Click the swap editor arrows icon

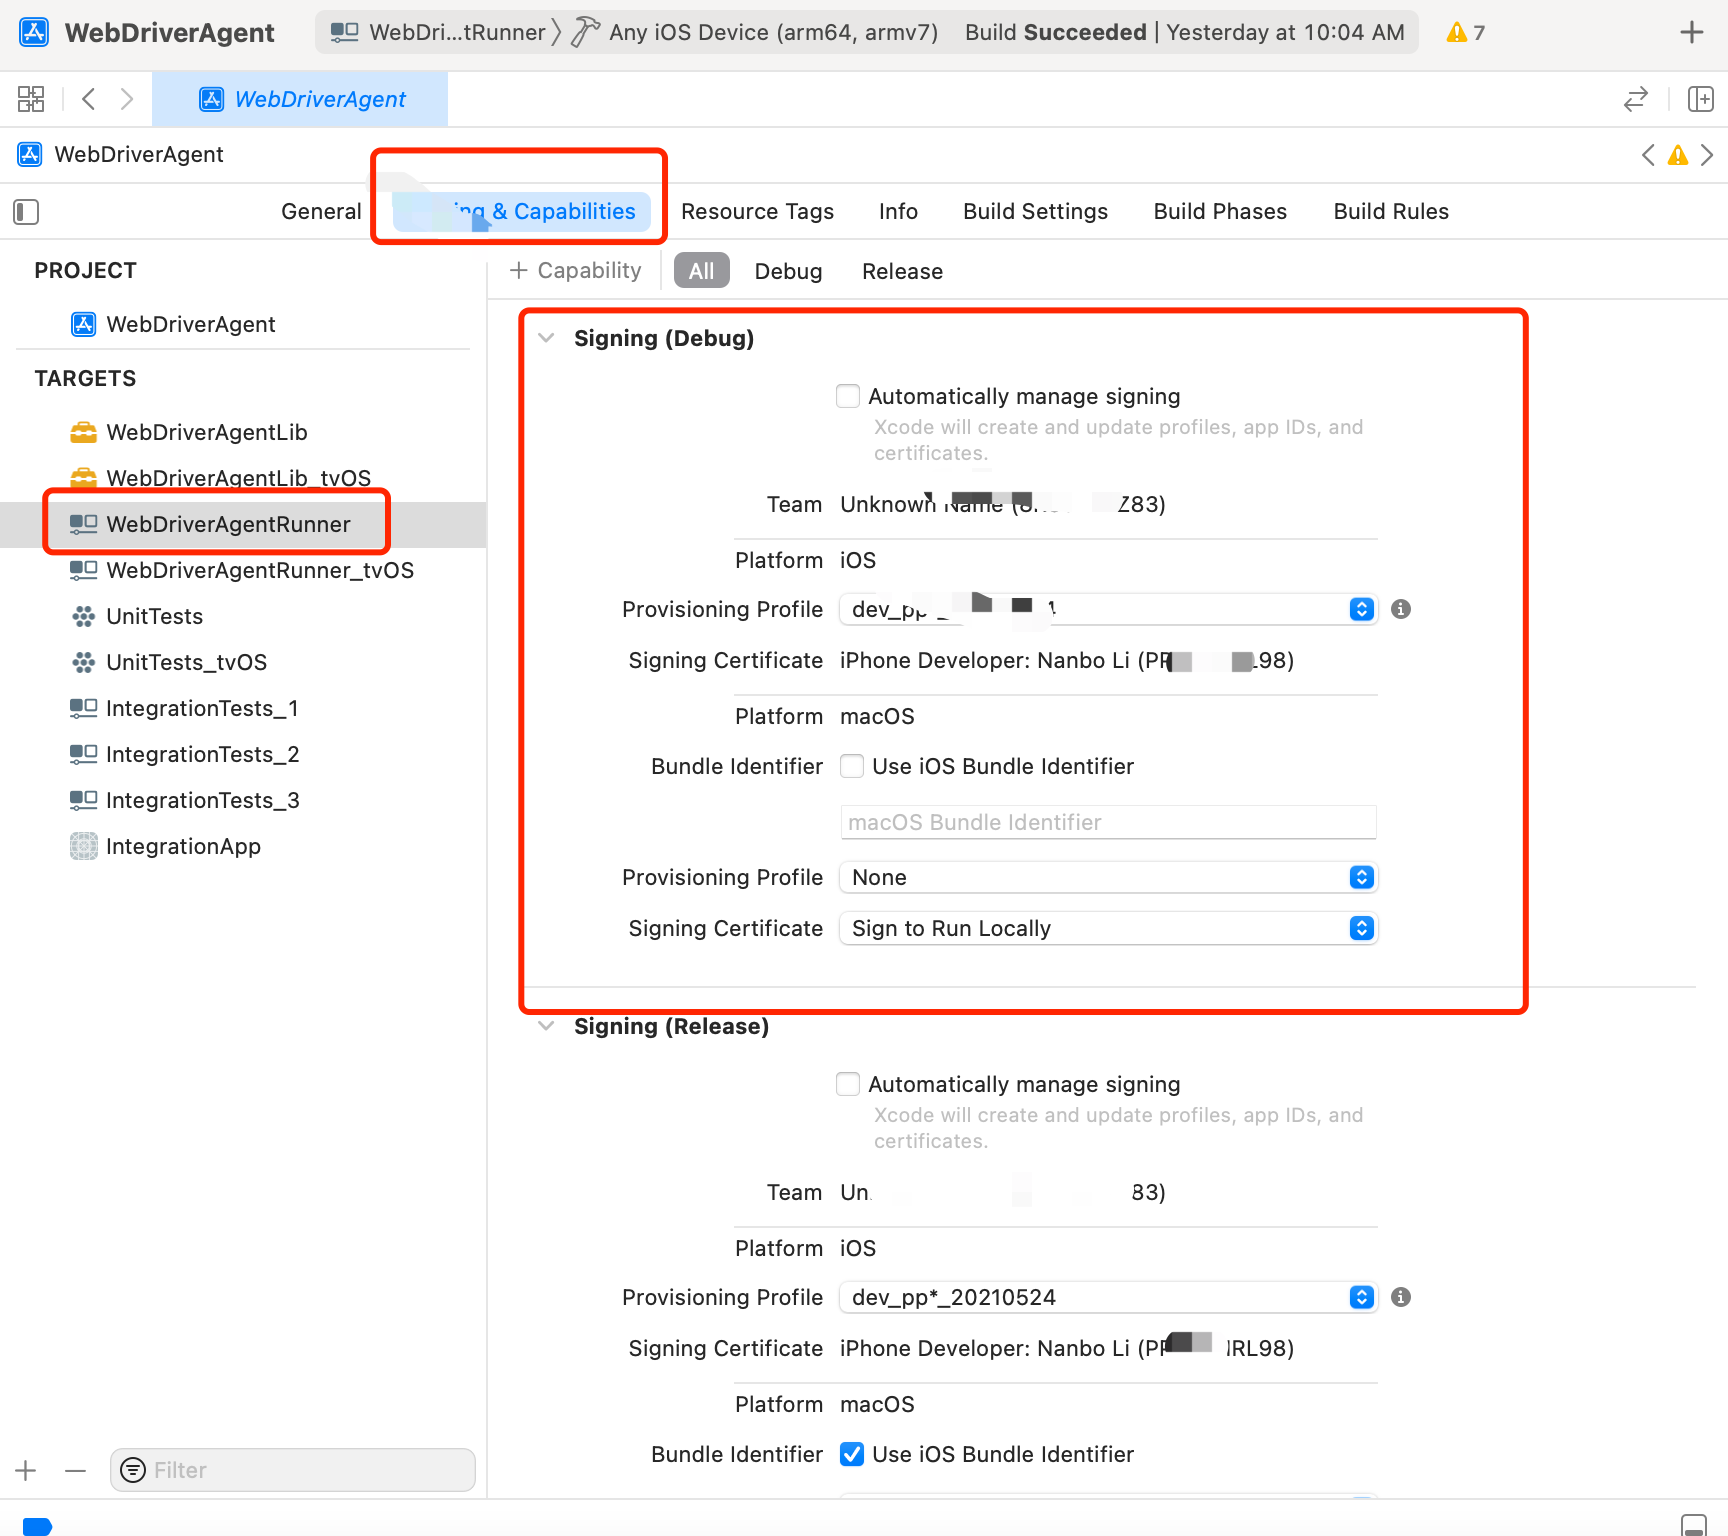pos(1636,99)
